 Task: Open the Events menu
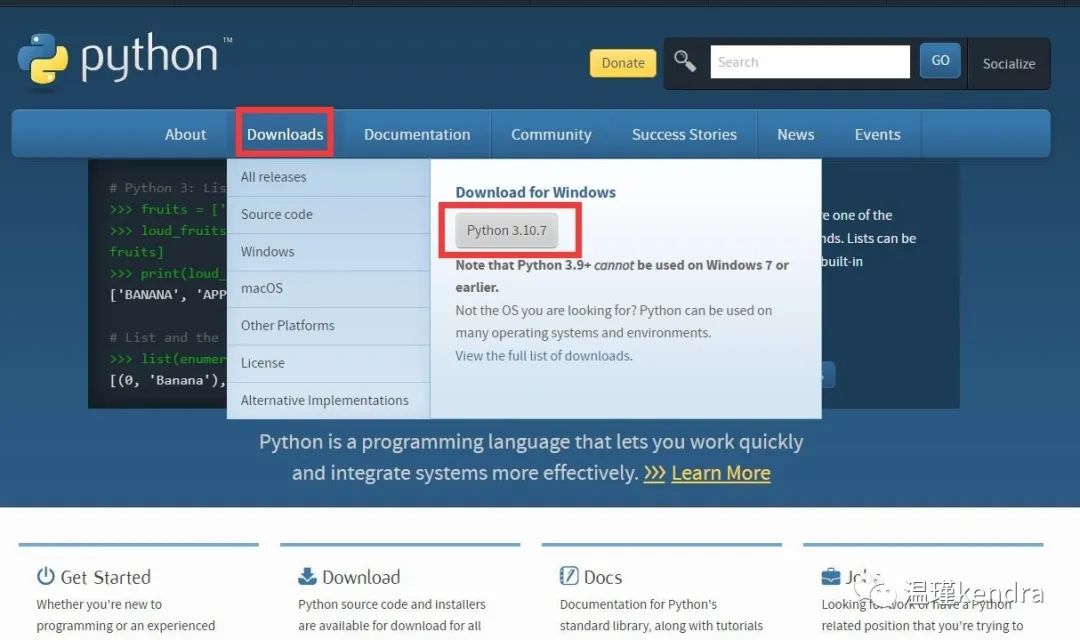[878, 134]
